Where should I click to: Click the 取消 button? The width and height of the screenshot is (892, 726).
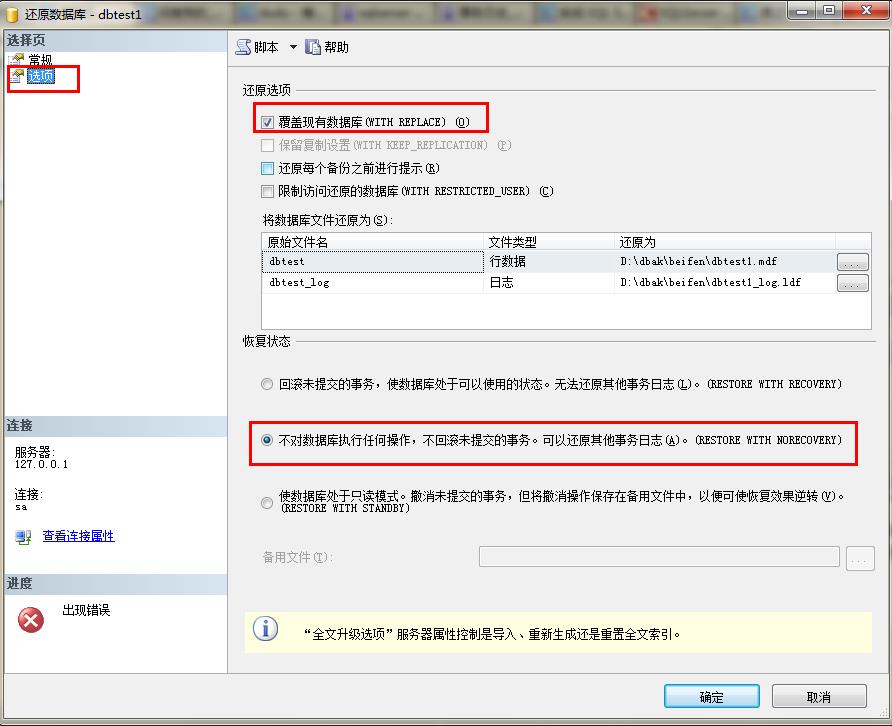click(819, 696)
